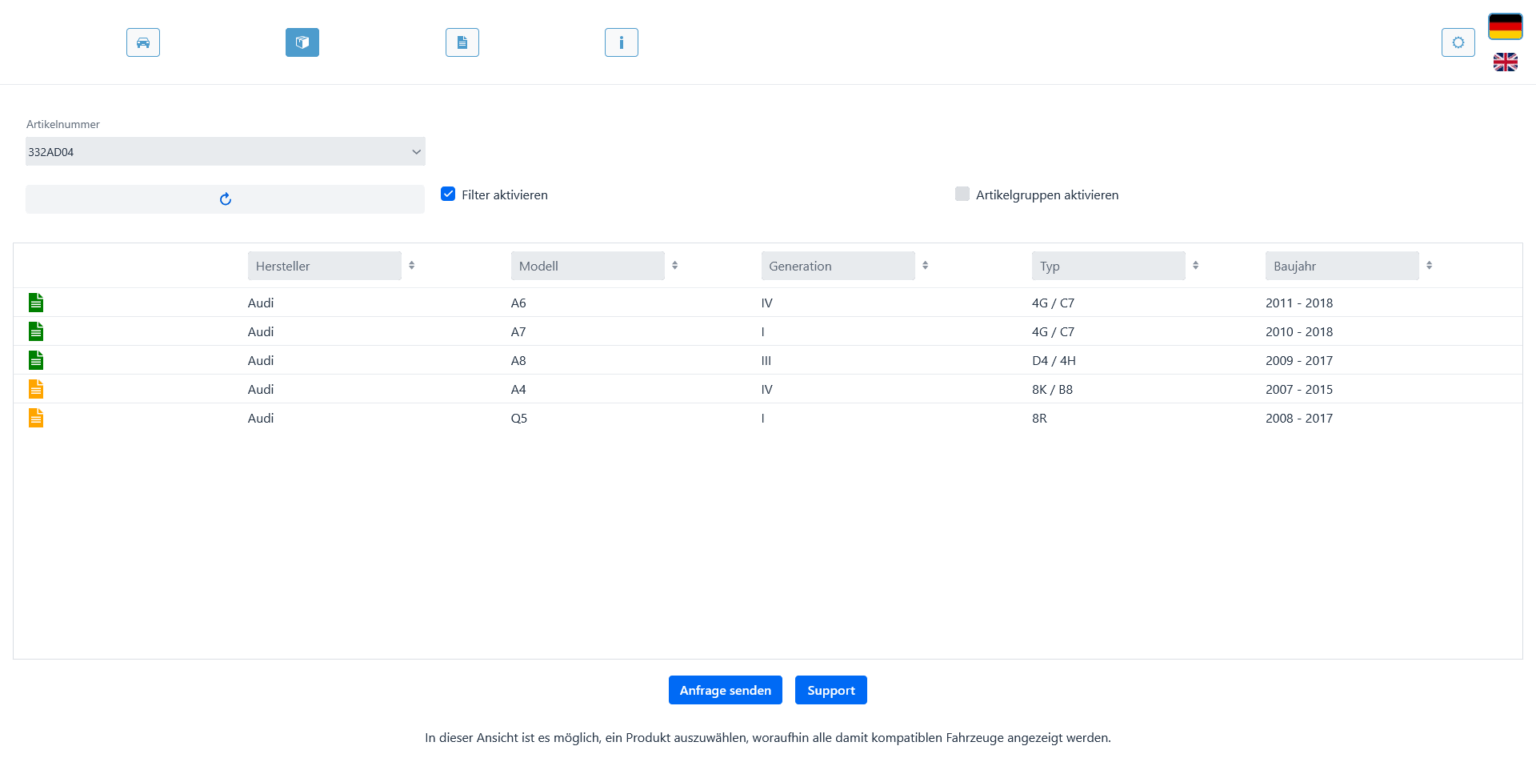Switch language with the UK flag
1536x758 pixels.
tap(1505, 62)
